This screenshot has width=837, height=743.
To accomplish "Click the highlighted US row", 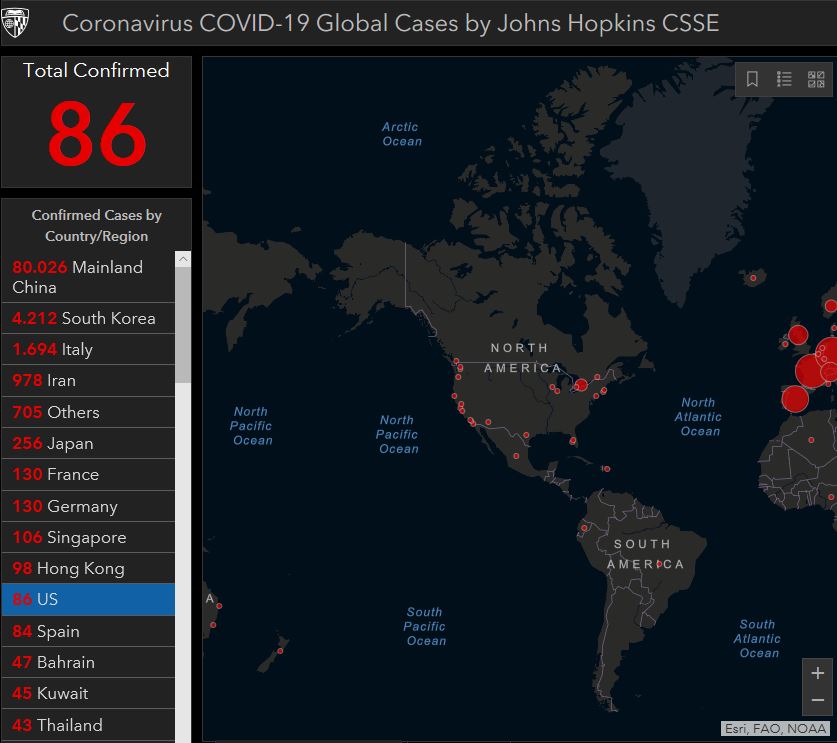I will click(x=88, y=599).
